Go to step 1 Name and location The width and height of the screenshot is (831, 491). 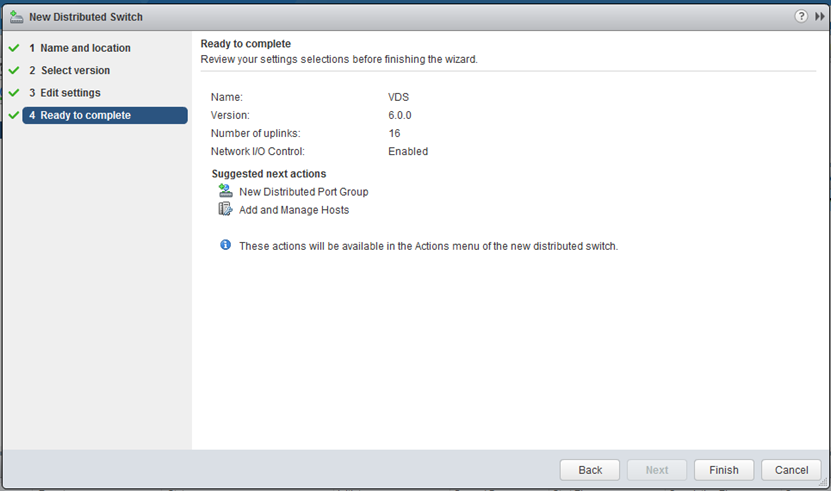[x=79, y=48]
